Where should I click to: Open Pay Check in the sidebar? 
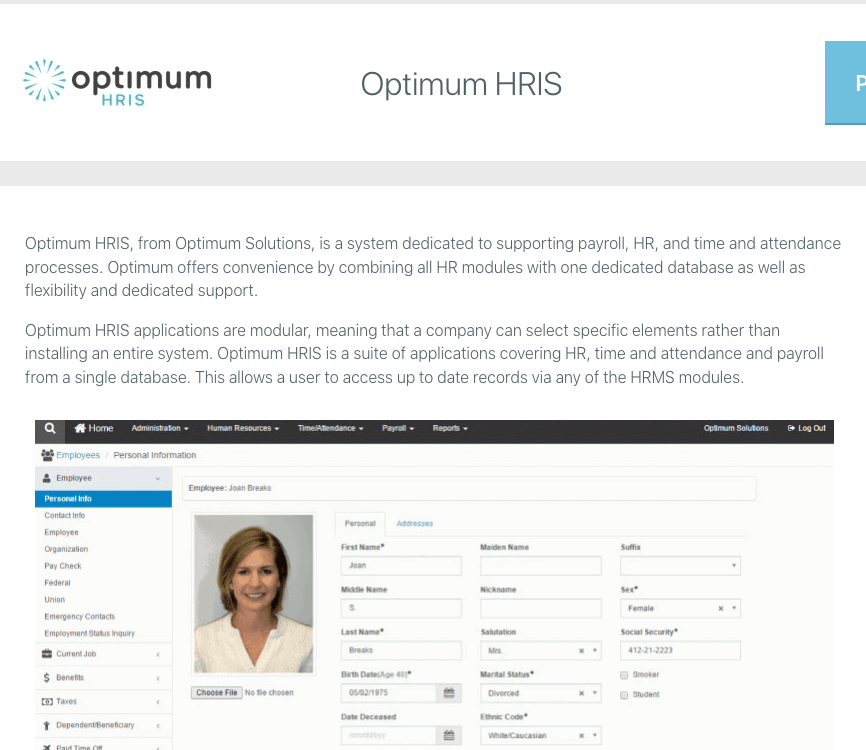(x=63, y=566)
